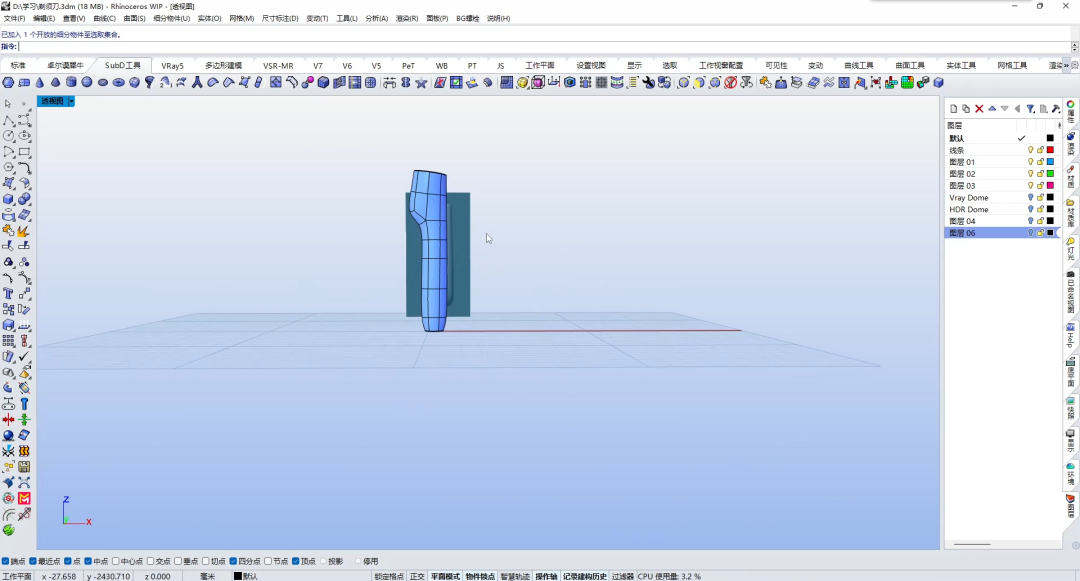The height and width of the screenshot is (581, 1080).
Task: Open the 曲线(C) menu
Action: click(x=104, y=19)
